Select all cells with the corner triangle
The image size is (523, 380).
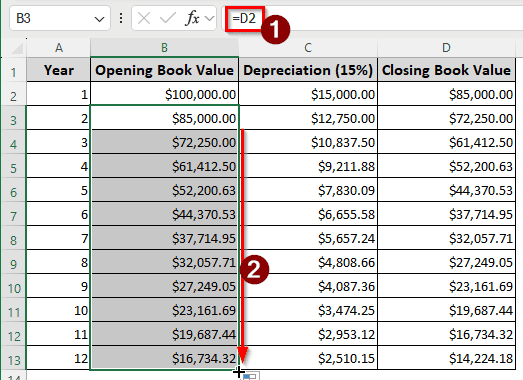point(17,49)
